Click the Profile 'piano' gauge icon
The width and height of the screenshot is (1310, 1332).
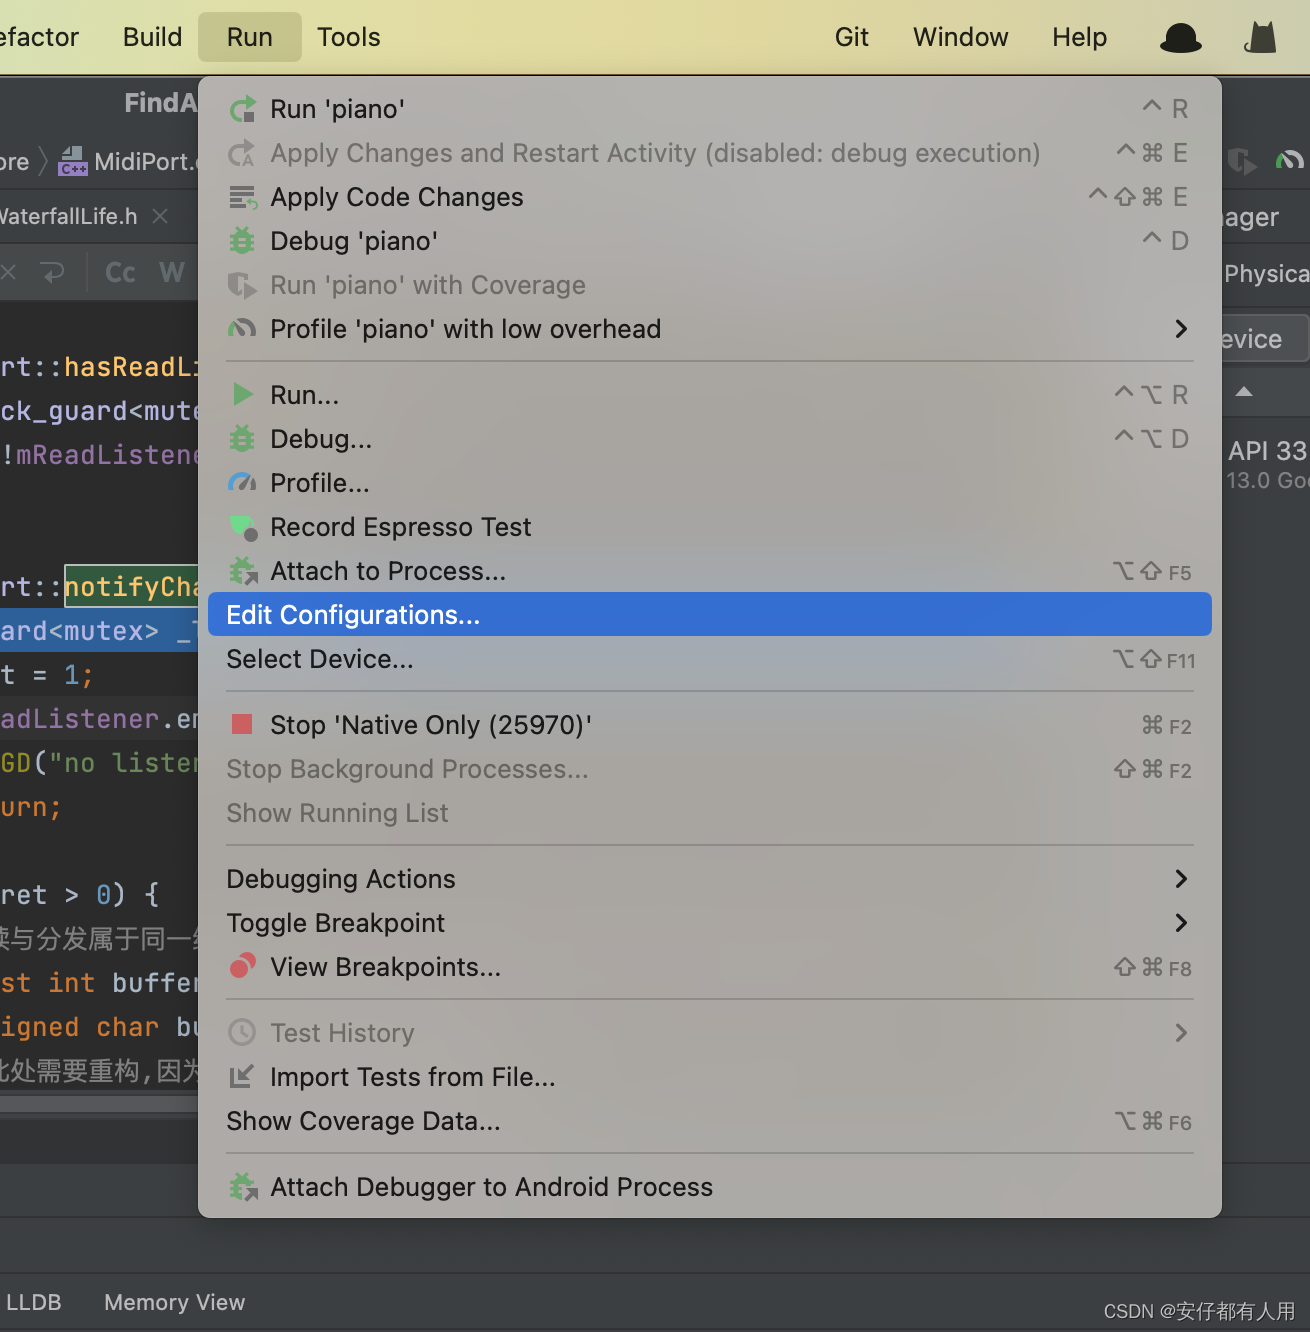(242, 329)
